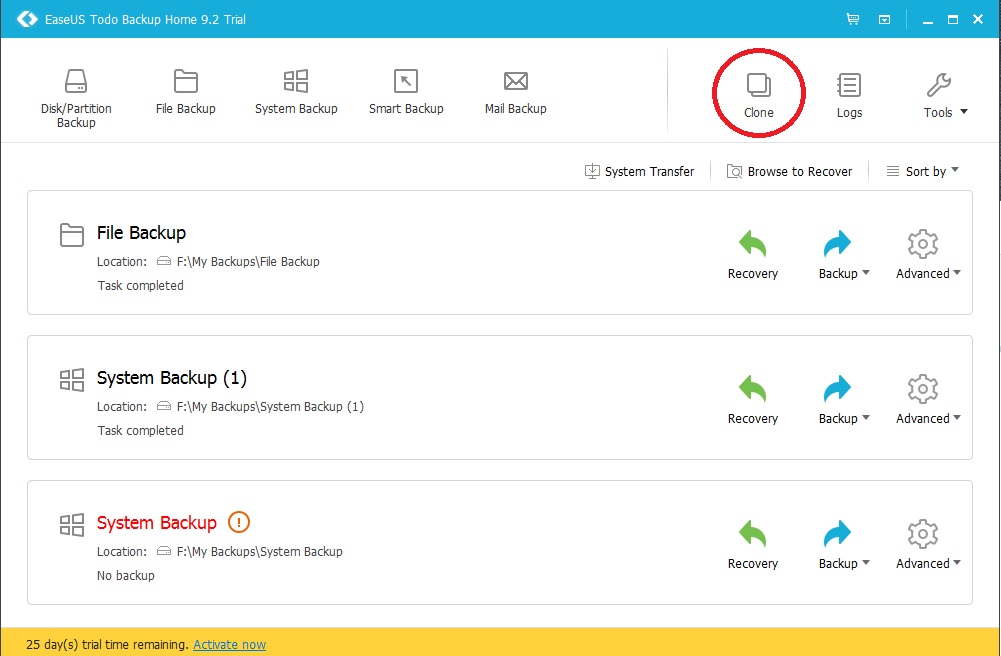The width and height of the screenshot is (1001, 656).
Task: Open Advanced menu for System Backup (1)
Action: pyautogui.click(x=928, y=399)
